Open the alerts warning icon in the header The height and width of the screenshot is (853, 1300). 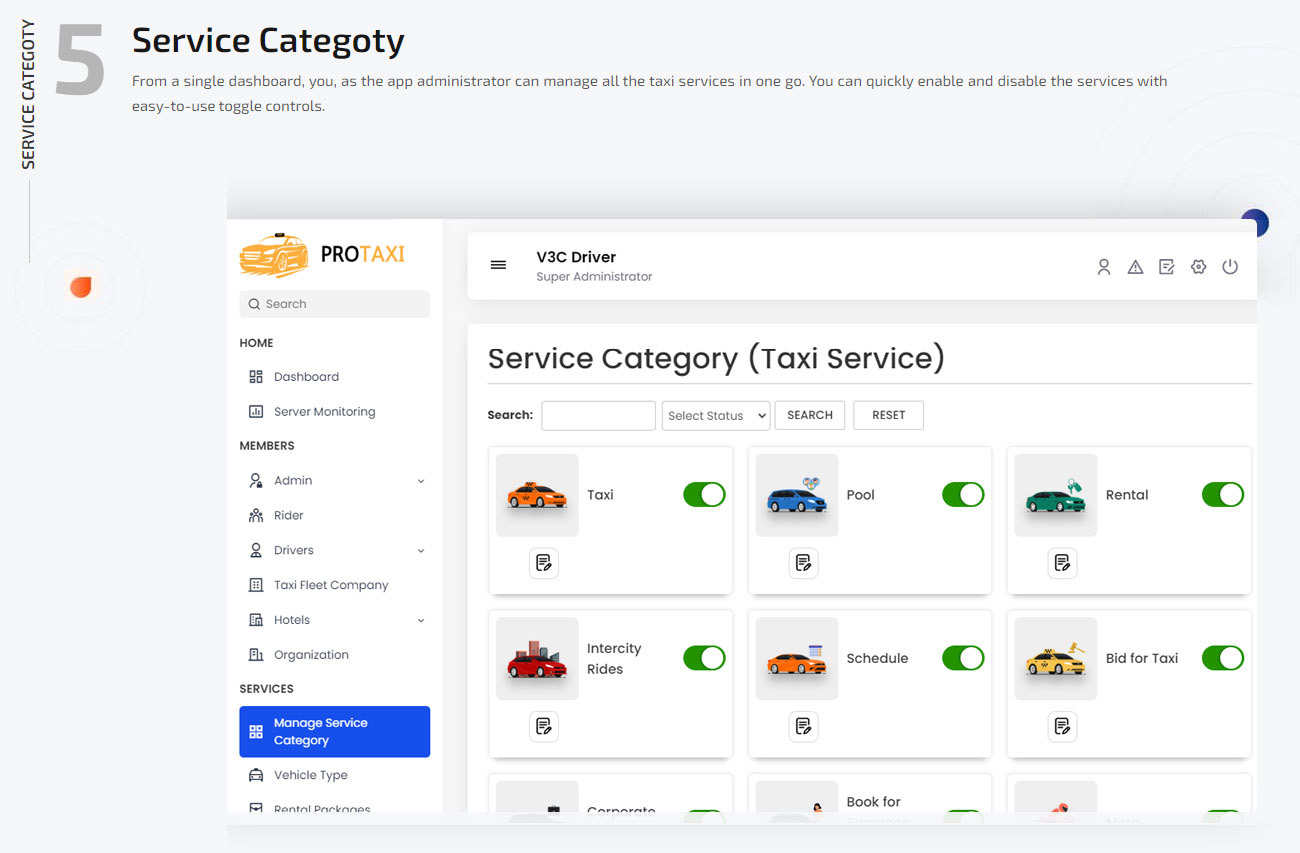[1135, 266]
